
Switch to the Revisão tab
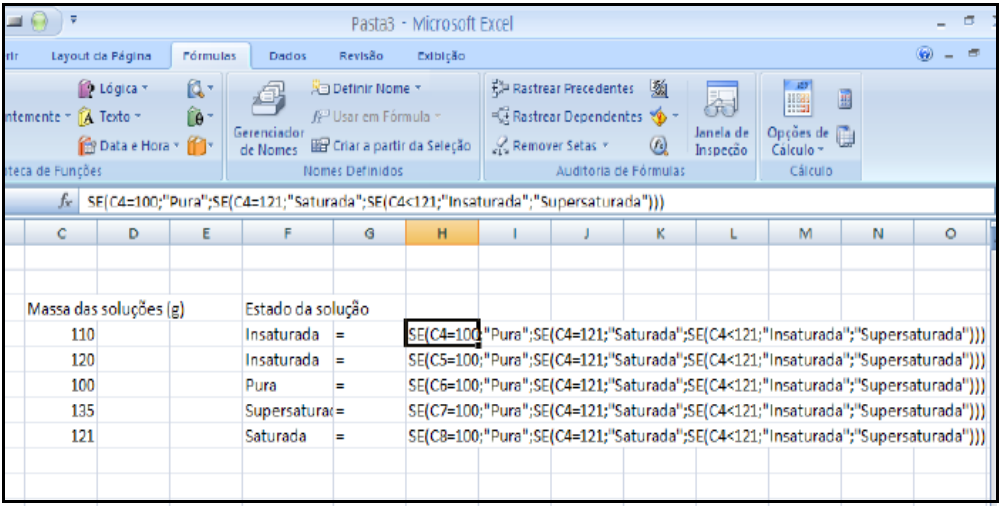[360, 56]
